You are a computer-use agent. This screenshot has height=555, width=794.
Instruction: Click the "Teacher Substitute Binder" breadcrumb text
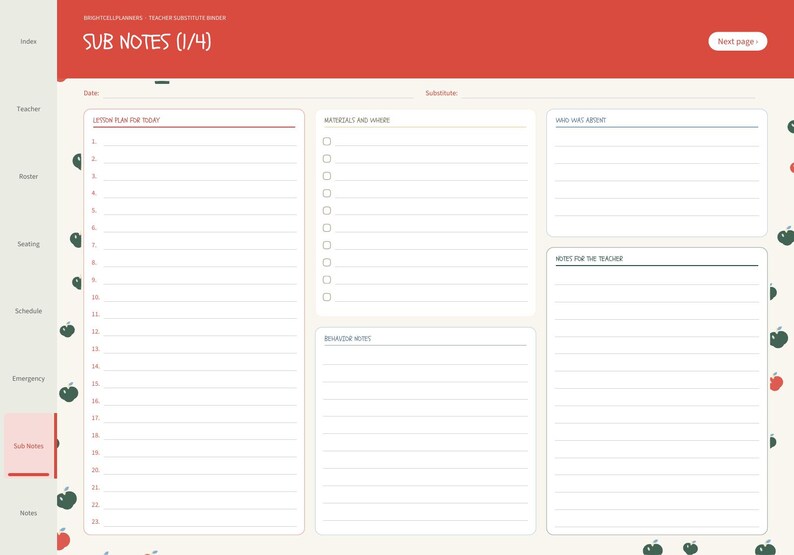tap(187, 18)
